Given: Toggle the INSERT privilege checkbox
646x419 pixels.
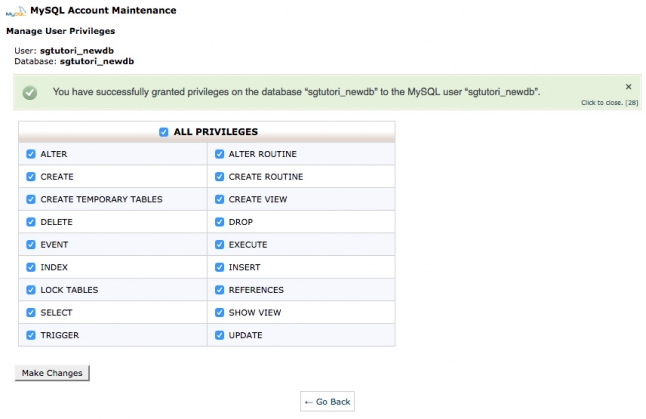Looking at the screenshot, I should coord(219,267).
